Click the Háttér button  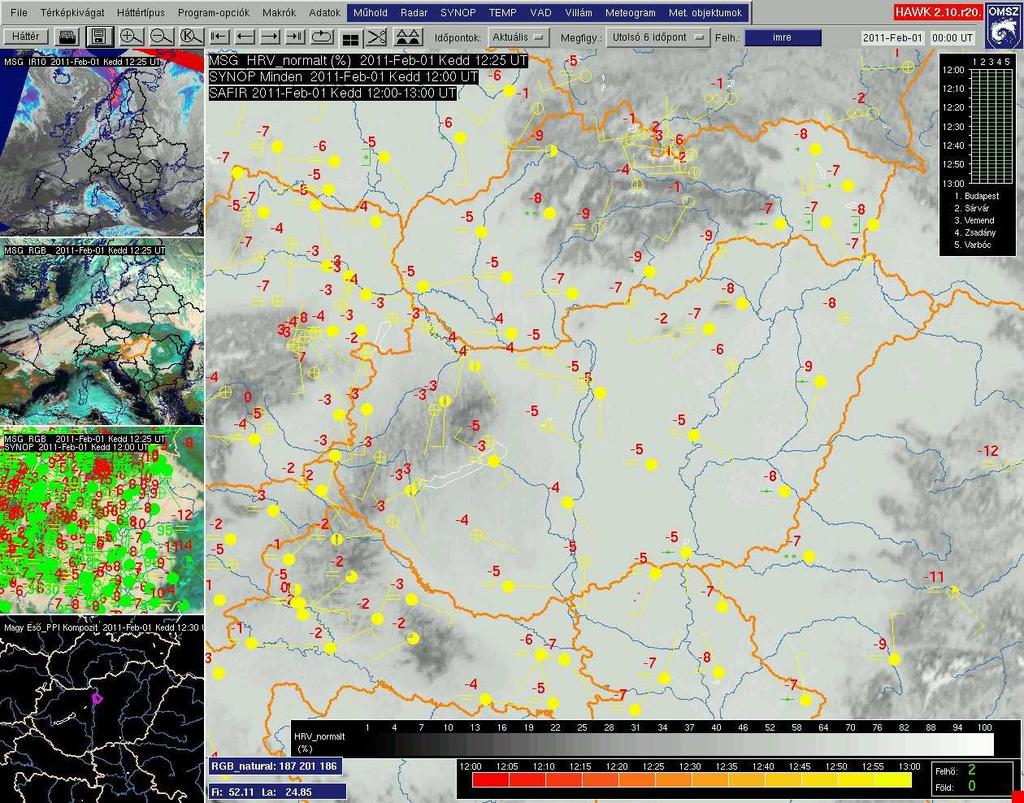pyautogui.click(x=25, y=37)
